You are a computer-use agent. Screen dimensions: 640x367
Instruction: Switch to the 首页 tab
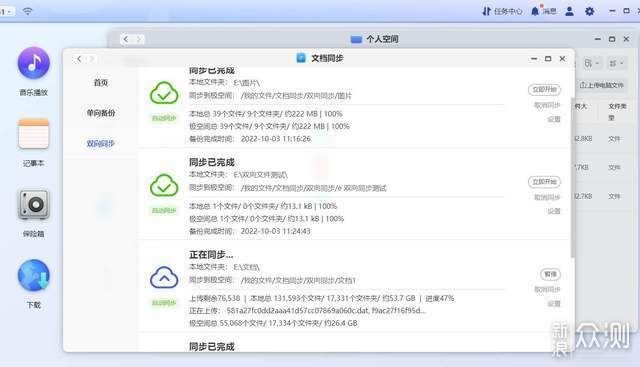click(x=101, y=82)
